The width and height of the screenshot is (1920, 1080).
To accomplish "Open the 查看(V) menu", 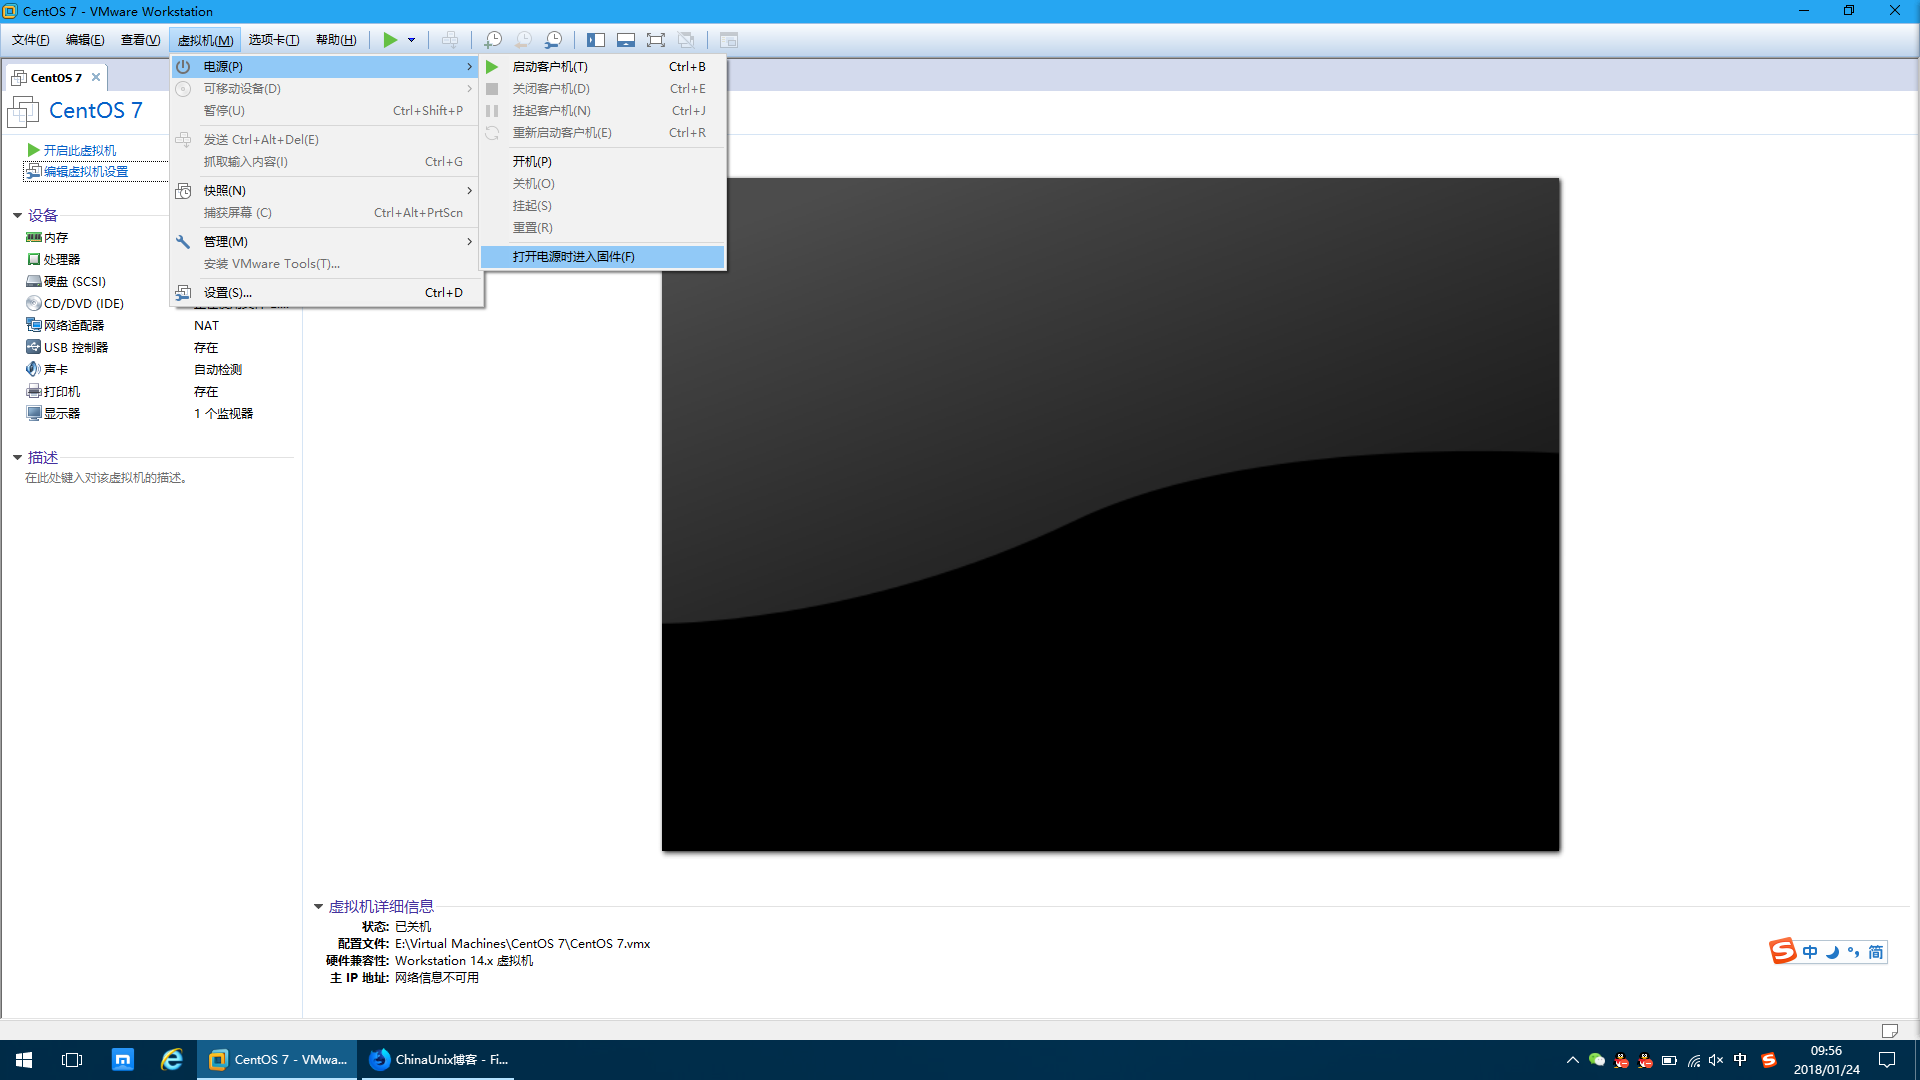I will pos(140,40).
